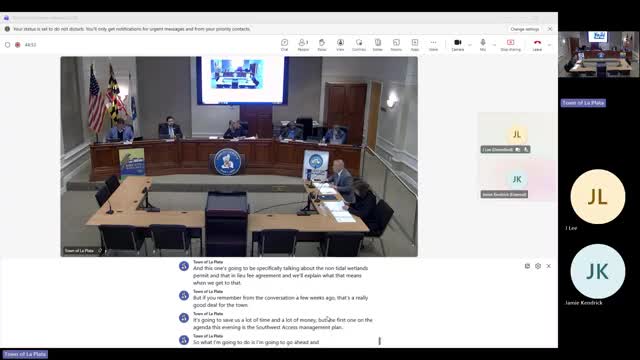
Task: Open the Chat panel in Teams toolbar
Action: coord(284,44)
